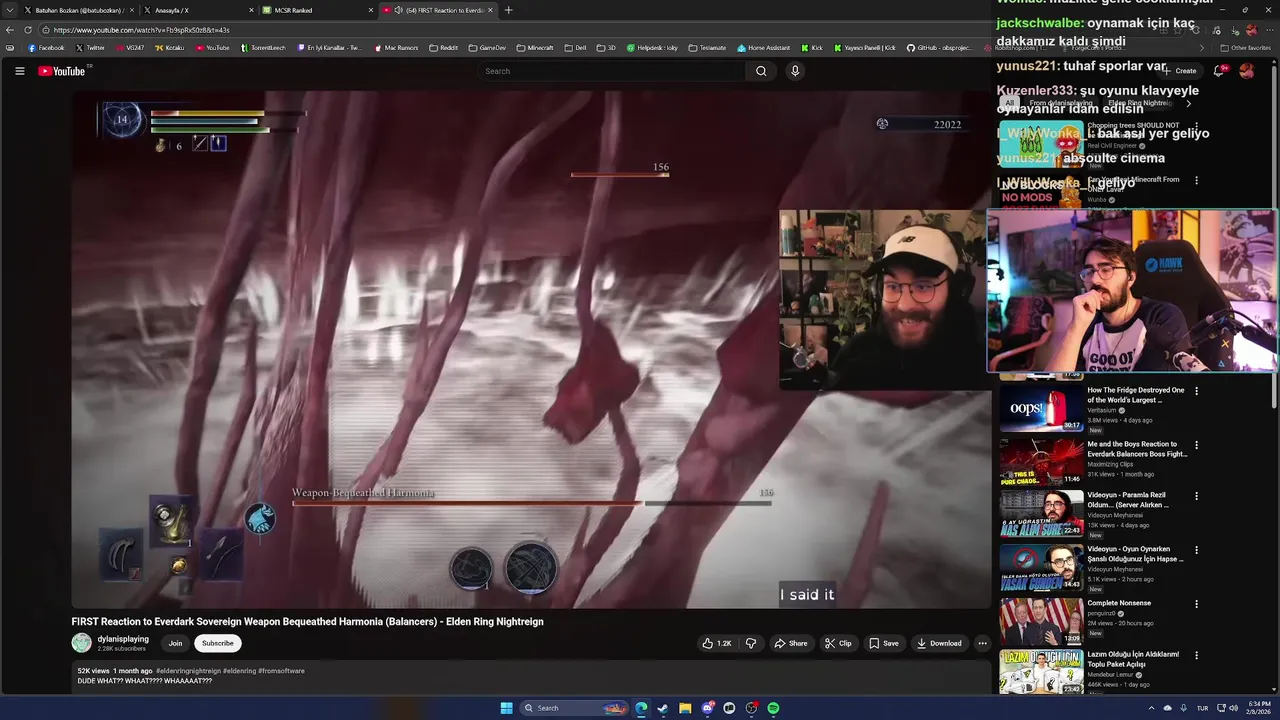The width and height of the screenshot is (1280, 720).
Task: Open Home Assistant bookmark
Action: tap(763, 48)
